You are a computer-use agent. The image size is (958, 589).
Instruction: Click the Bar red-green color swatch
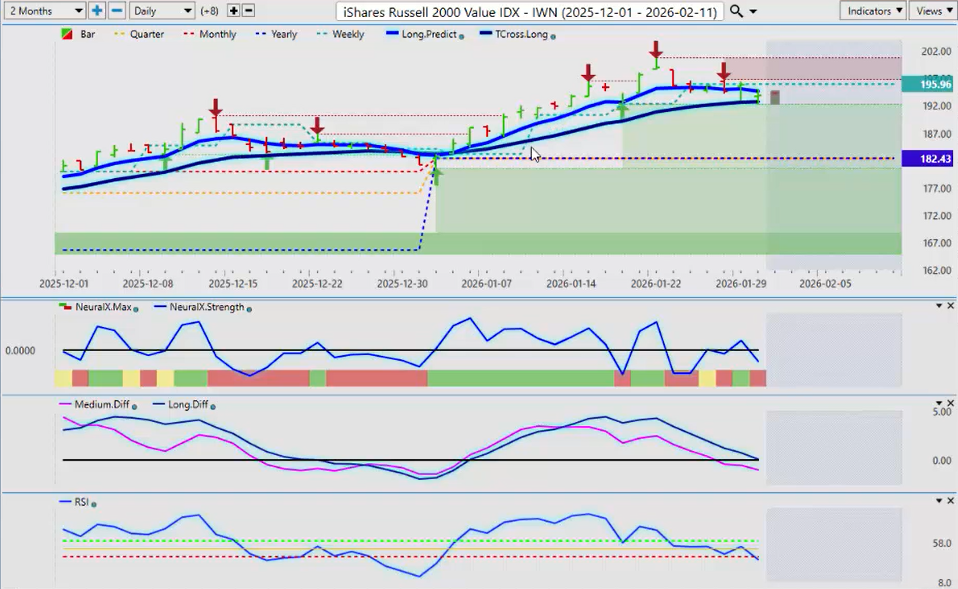coord(67,34)
